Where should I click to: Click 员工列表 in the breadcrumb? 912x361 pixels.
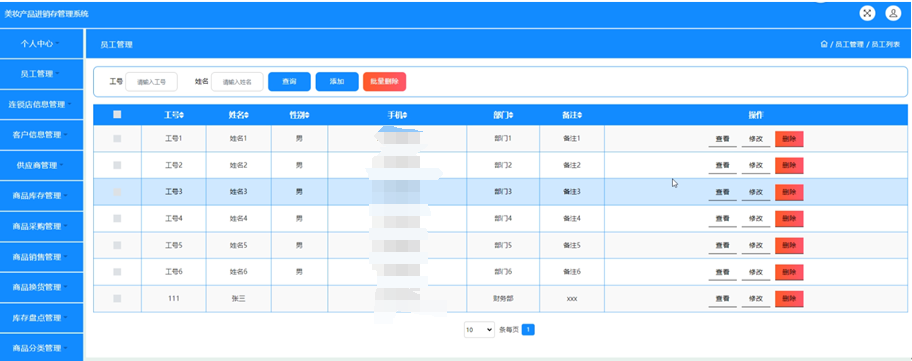pyautogui.click(x=885, y=44)
